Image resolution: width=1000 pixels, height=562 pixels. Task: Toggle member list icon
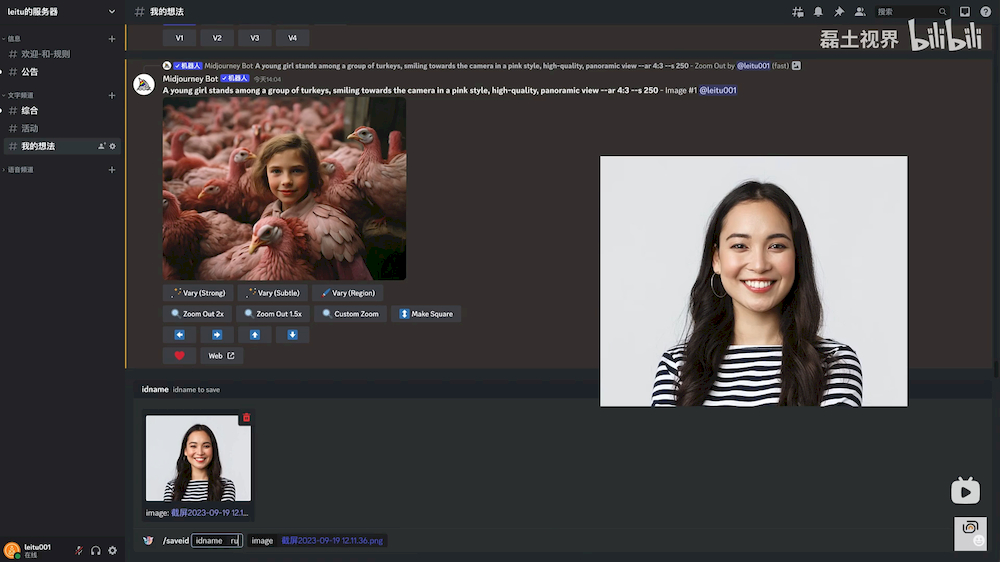(x=860, y=11)
